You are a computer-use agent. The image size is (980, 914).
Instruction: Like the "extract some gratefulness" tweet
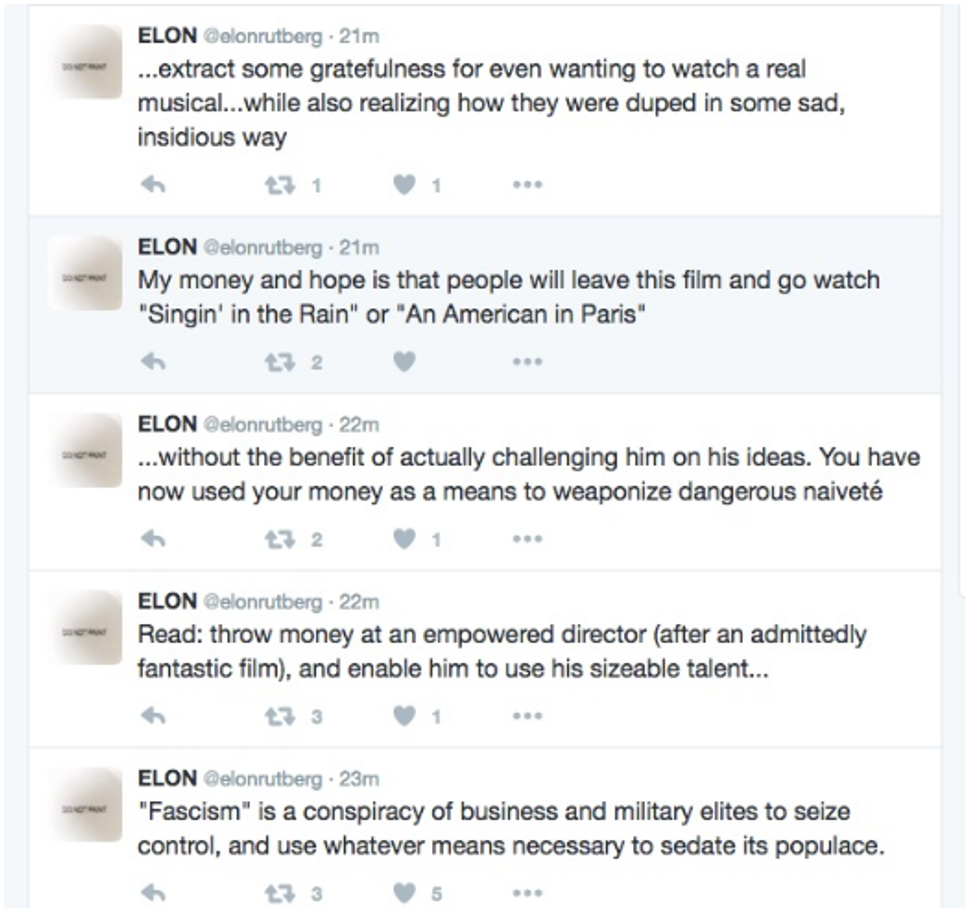coord(404,185)
